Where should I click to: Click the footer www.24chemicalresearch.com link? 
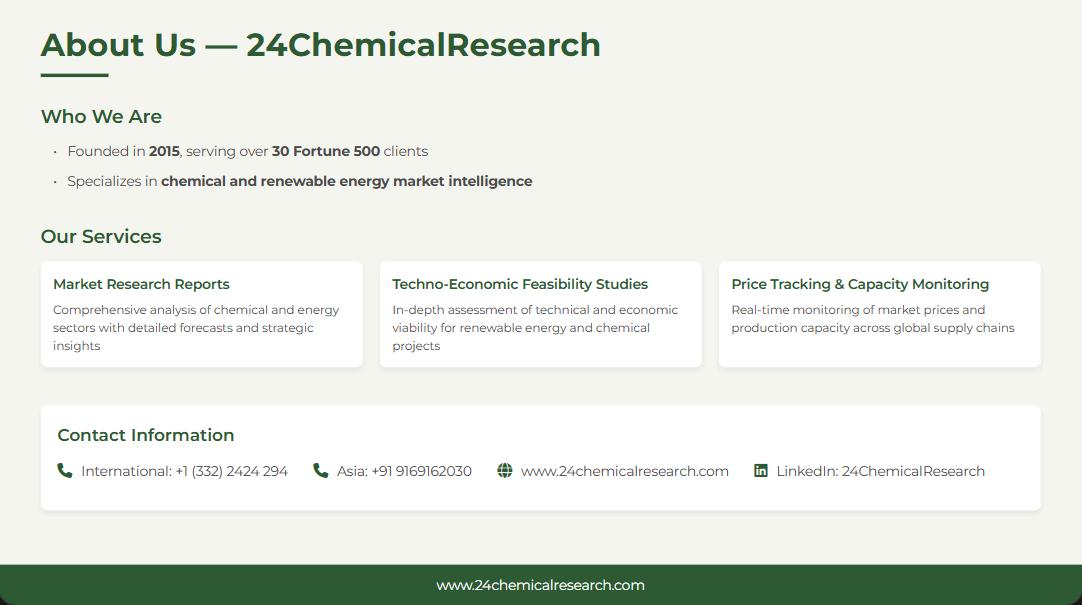[x=540, y=585]
